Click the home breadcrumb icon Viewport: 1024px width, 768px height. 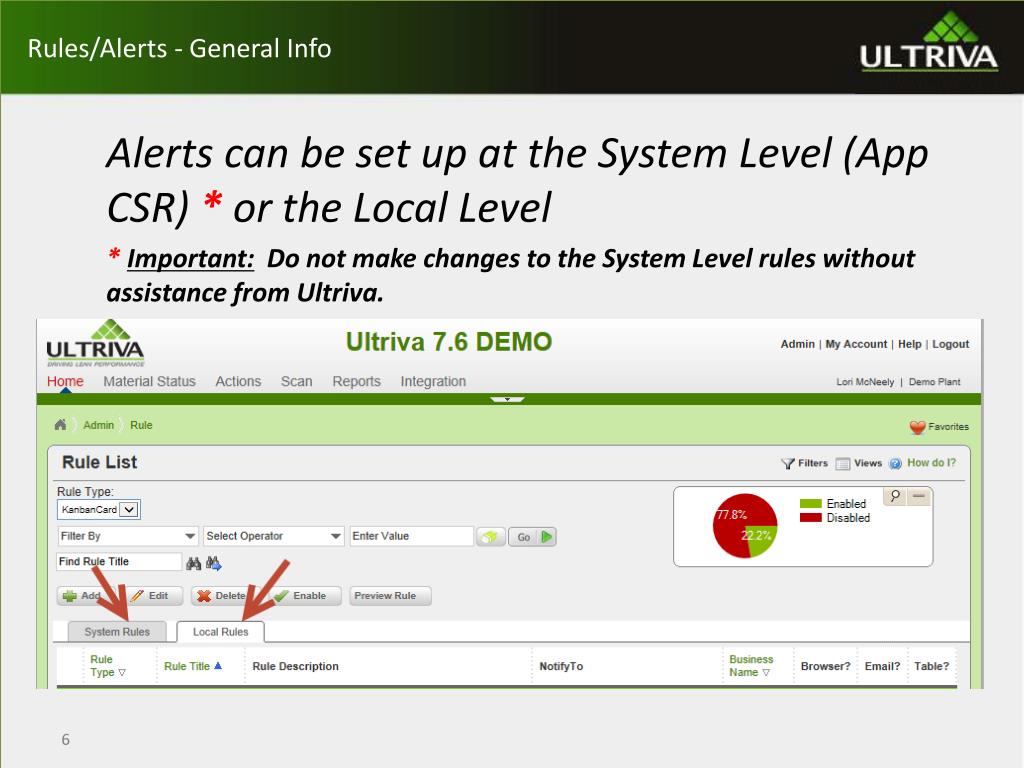60,425
